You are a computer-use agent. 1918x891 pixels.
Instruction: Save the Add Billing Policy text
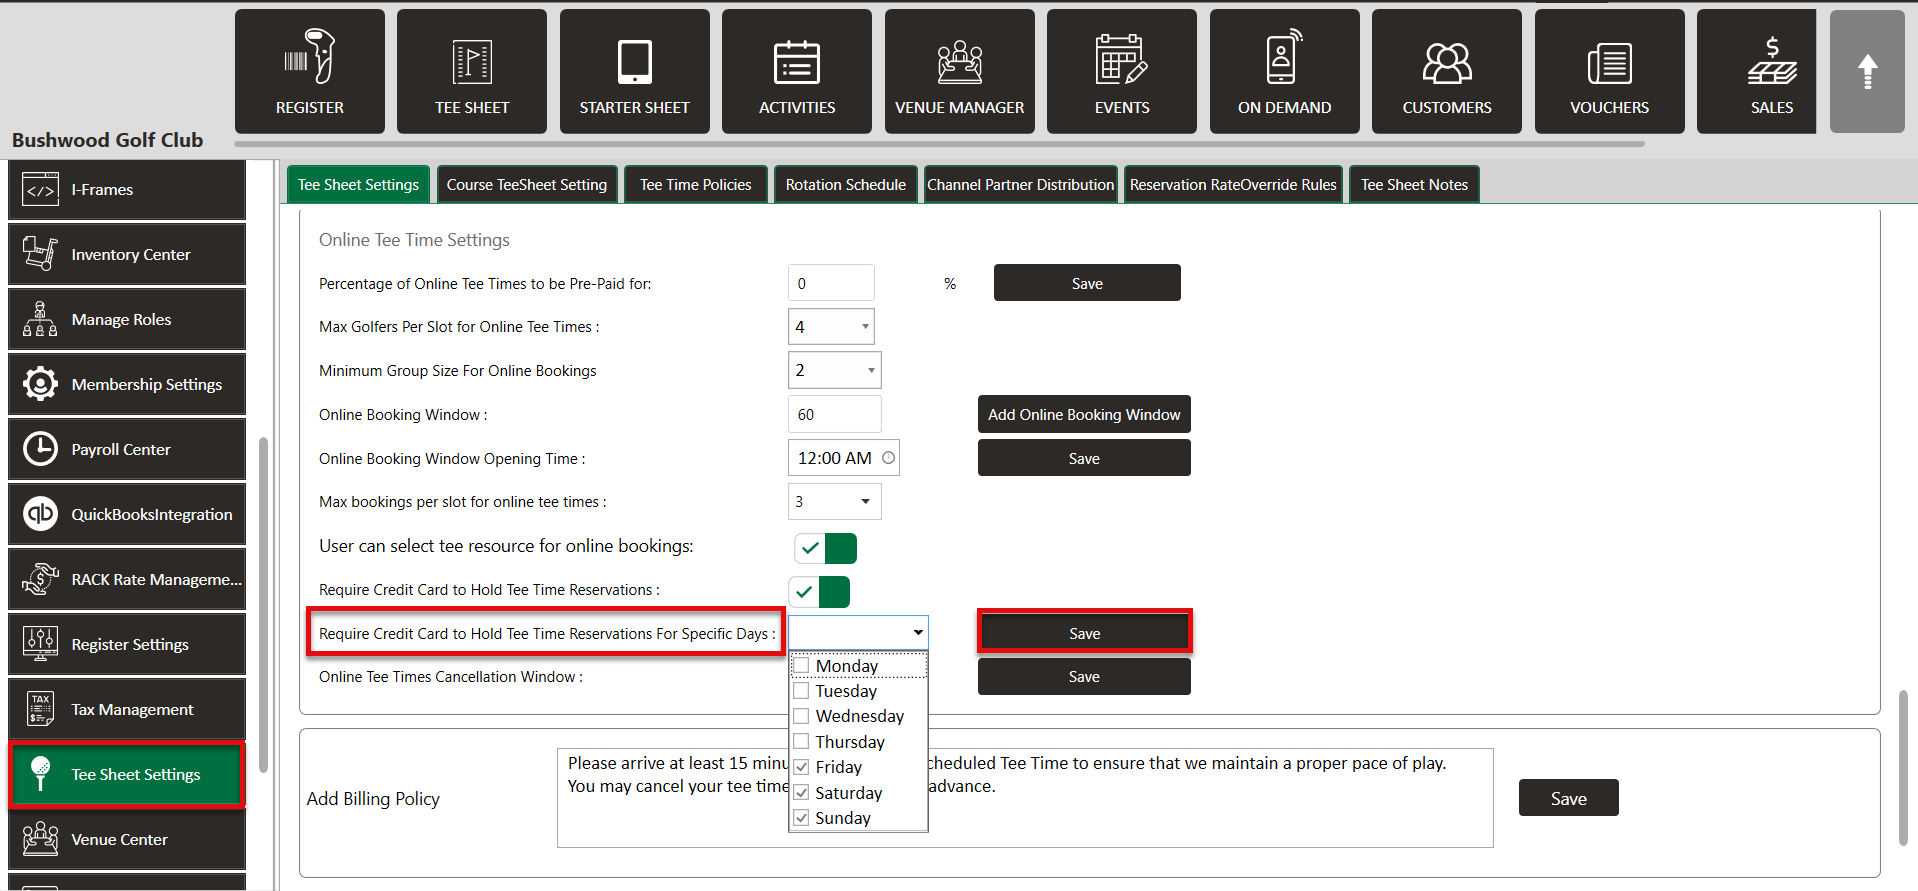point(1568,798)
